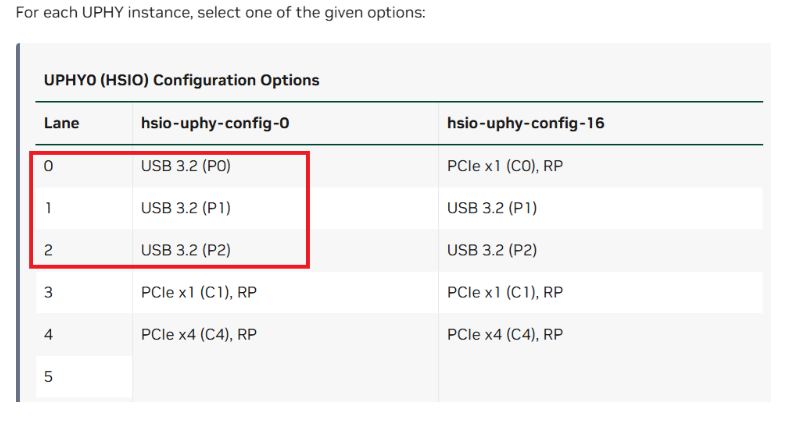Click the UPHY0 (HSIO) Configuration Options table title
797x422 pixels.
click(181, 79)
